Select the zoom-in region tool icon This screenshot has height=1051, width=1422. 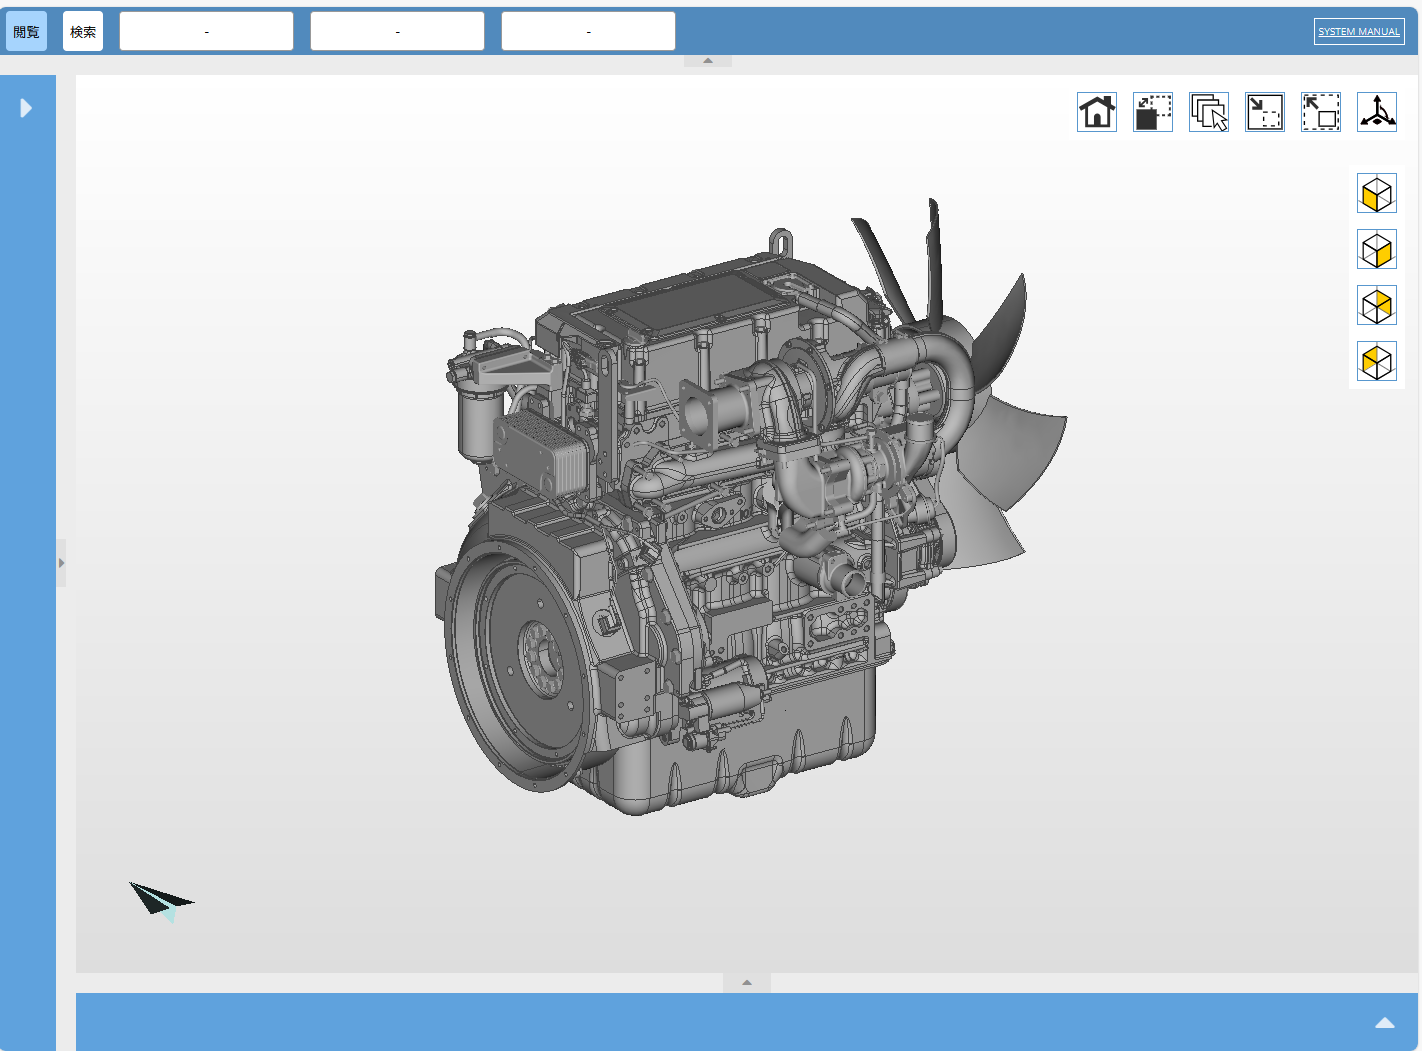[x=1264, y=112]
